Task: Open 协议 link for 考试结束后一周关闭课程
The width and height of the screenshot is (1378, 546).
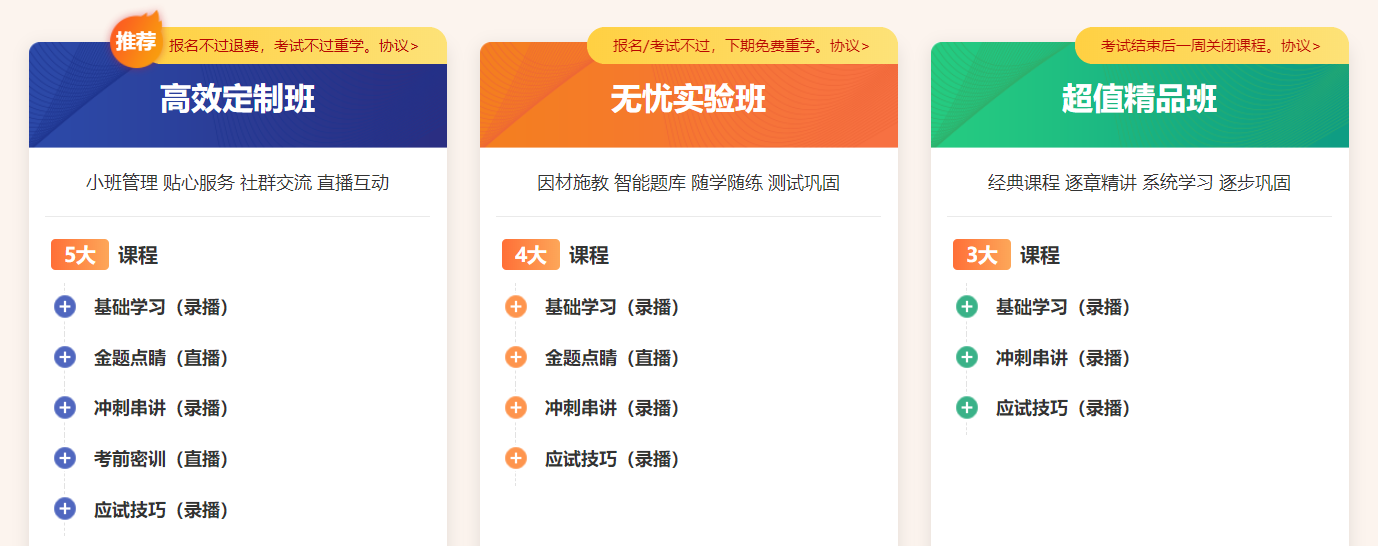Action: click(x=1300, y=46)
